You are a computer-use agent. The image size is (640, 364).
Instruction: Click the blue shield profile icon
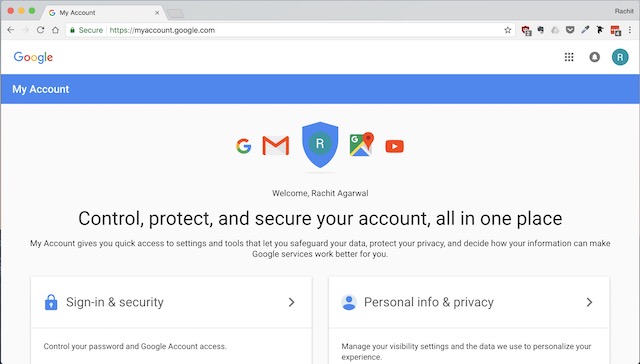pyautogui.click(x=320, y=144)
